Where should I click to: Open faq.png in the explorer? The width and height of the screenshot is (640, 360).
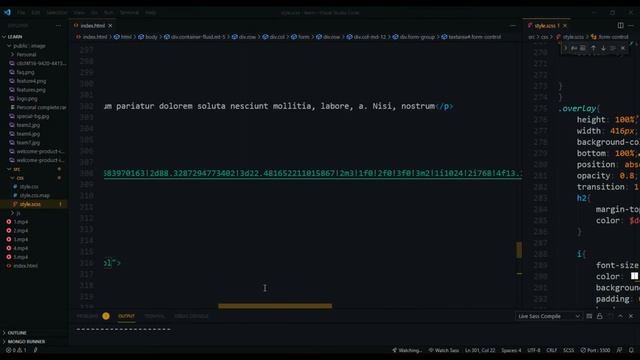(x=25, y=72)
